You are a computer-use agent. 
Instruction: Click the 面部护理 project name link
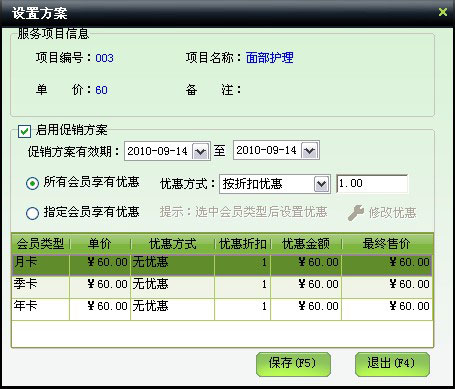click(270, 58)
